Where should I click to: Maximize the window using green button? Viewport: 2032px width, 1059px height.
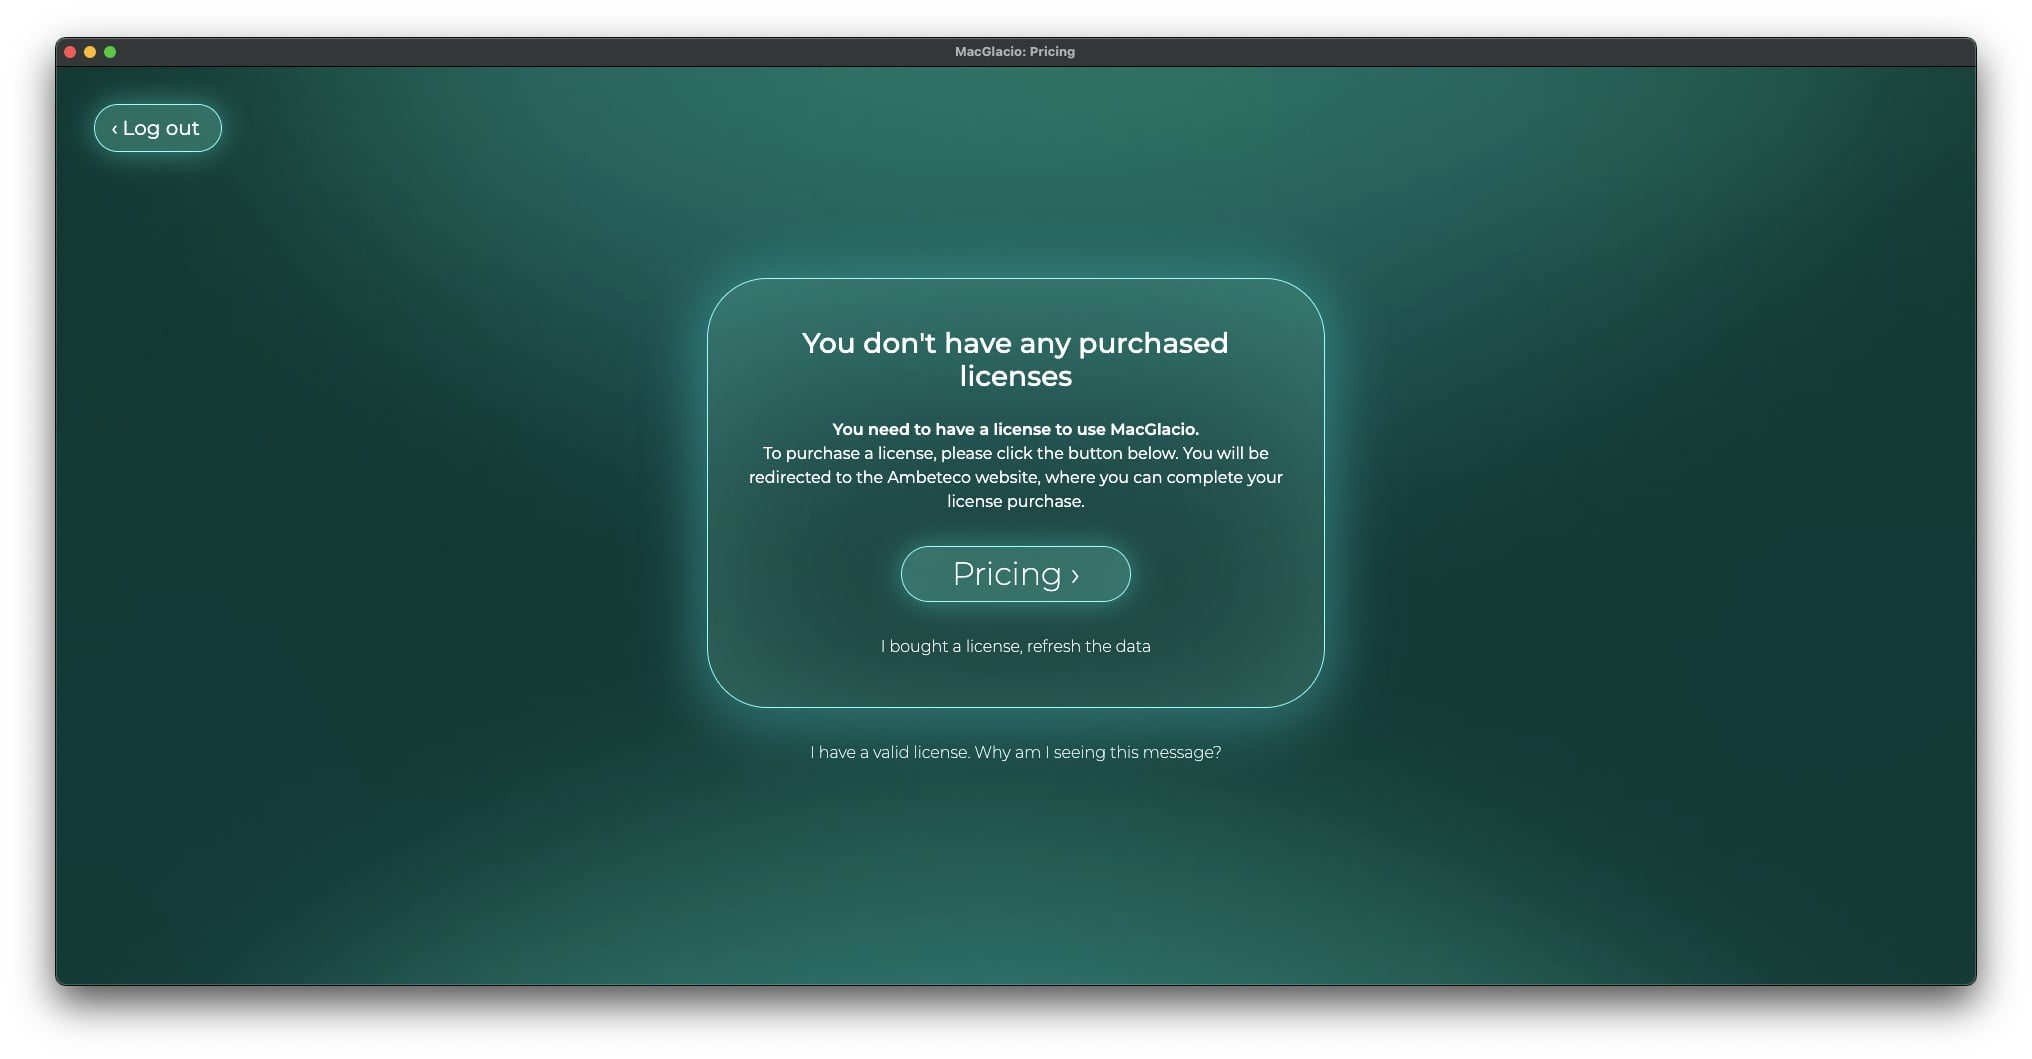(x=110, y=52)
